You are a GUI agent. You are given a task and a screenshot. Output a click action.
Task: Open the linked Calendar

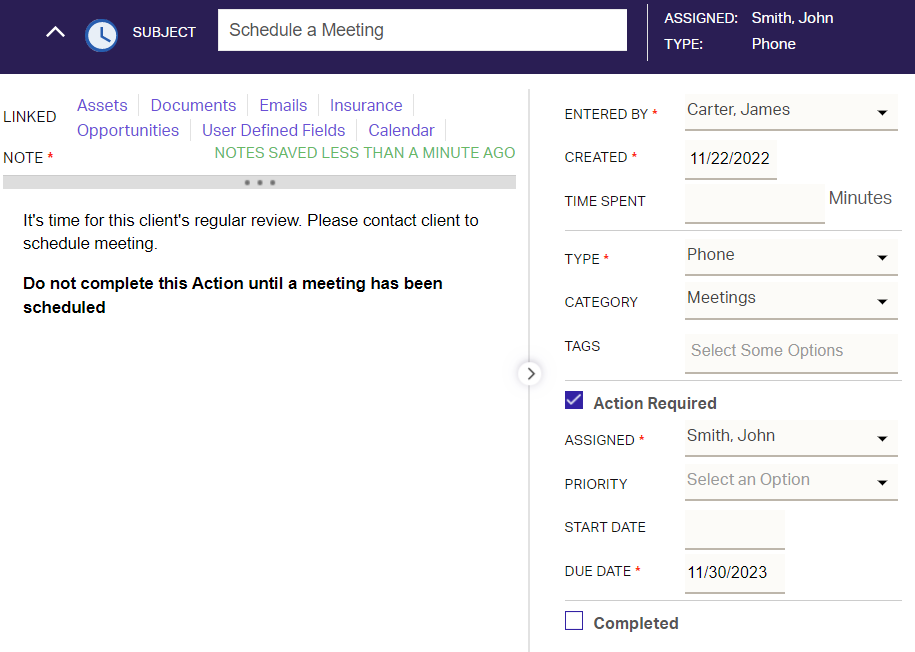(401, 130)
